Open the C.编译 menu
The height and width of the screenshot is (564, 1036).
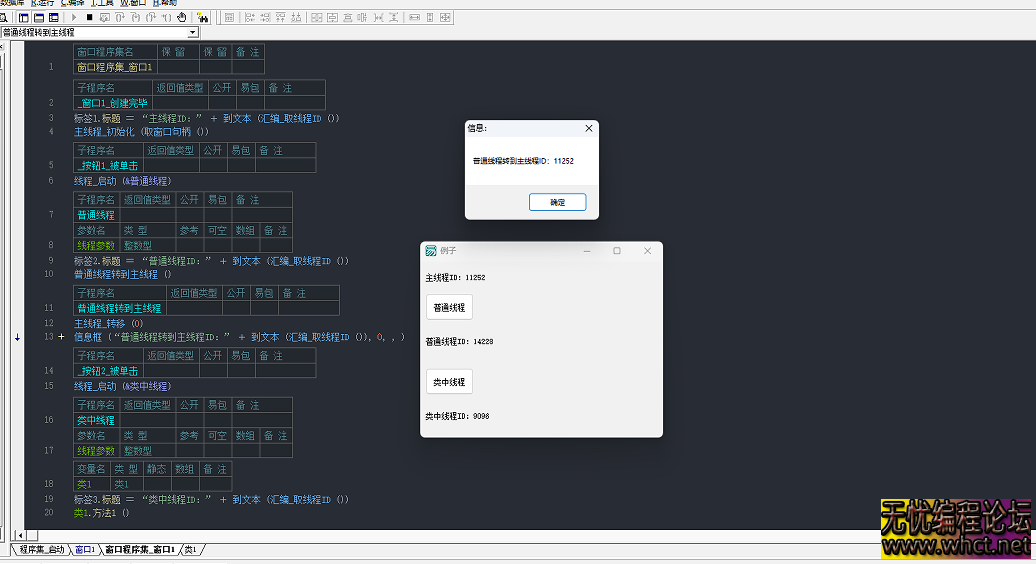[x=72, y=3]
